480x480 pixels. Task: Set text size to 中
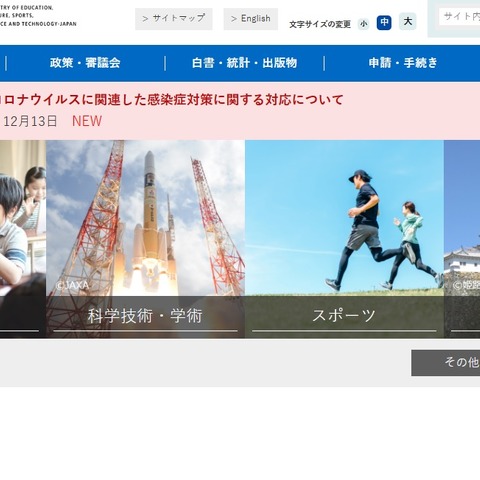point(384,22)
